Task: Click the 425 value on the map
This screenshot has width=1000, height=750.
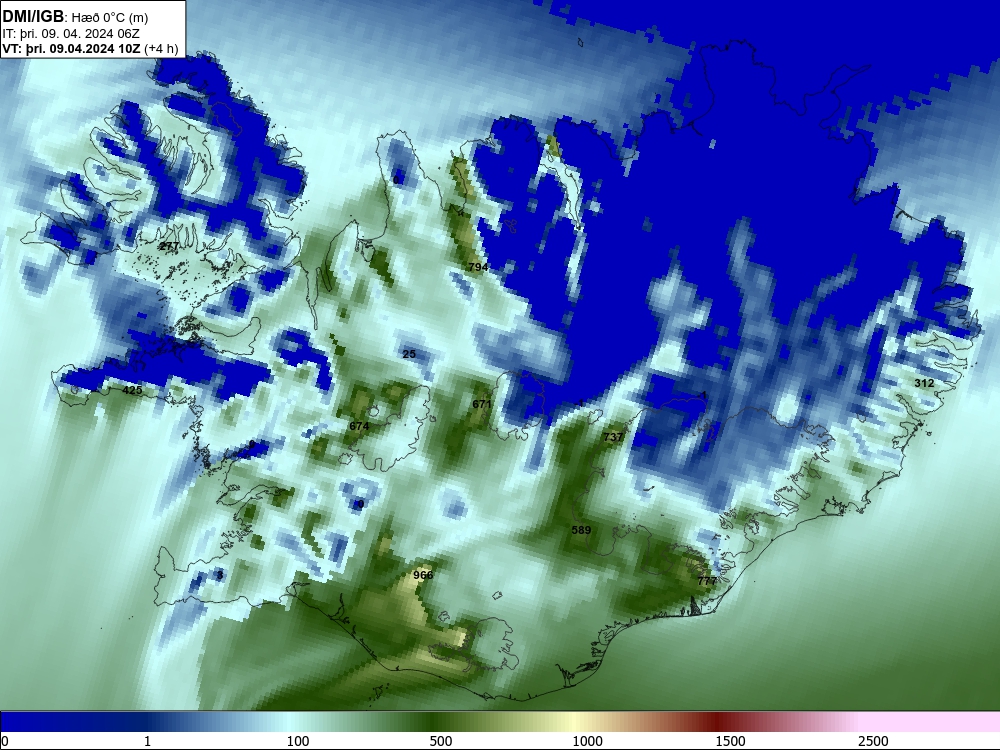Action: (x=132, y=390)
